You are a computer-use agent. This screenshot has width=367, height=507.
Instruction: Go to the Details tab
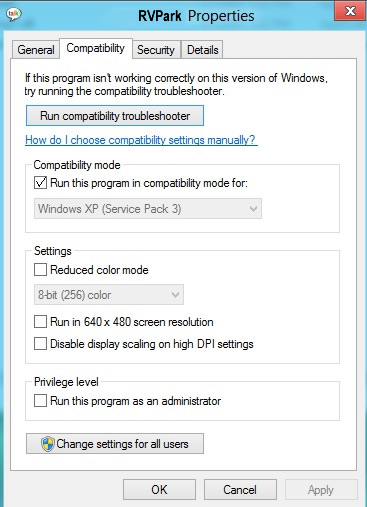[x=202, y=50]
